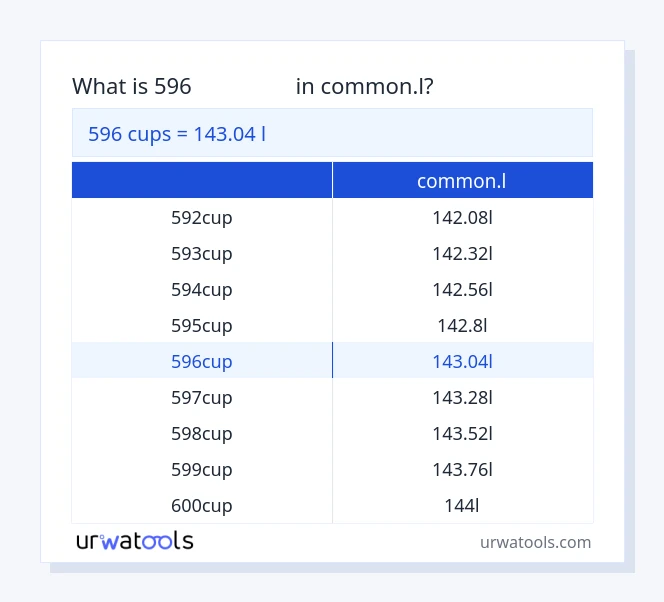The width and height of the screenshot is (664, 602).
Task: Click the 593cup table cell
Action: click(202, 253)
